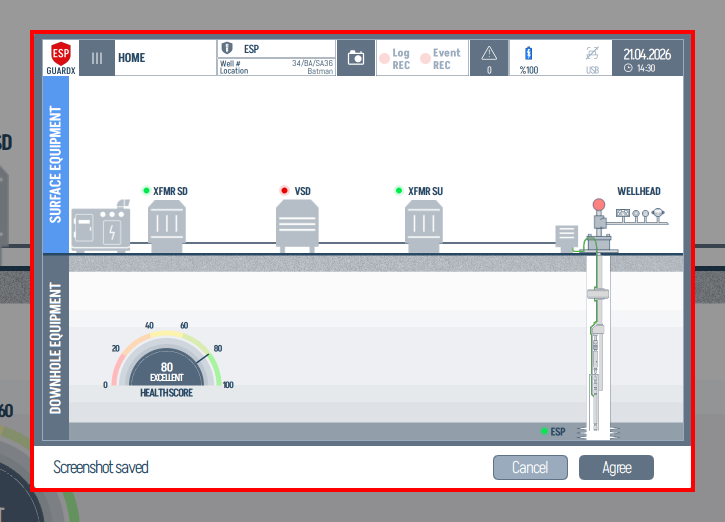725x522 pixels.
Task: Click the alarm count 0
Action: tap(489, 70)
